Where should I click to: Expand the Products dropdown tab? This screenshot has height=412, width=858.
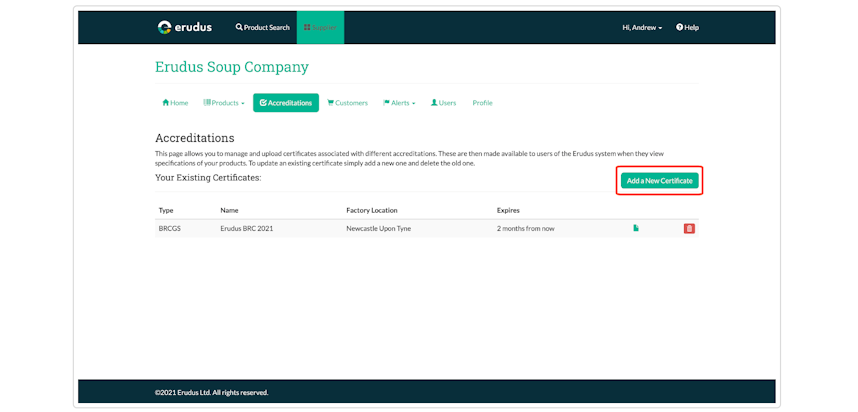pos(224,103)
